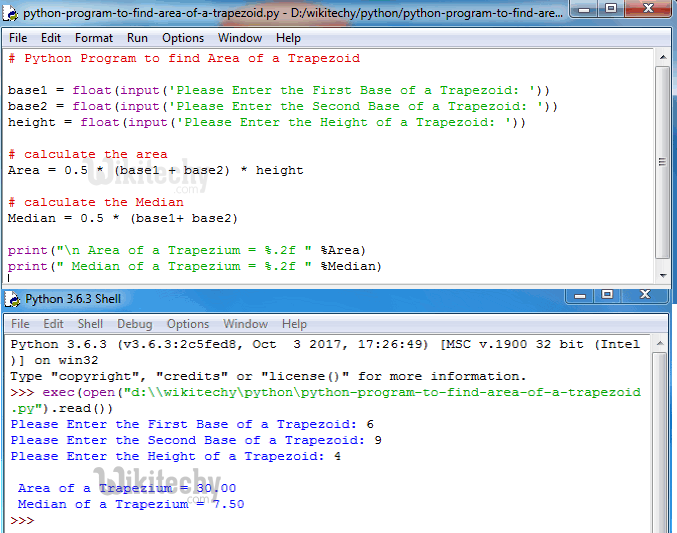Click the Python file icon in editor title bar
The width and height of the screenshot is (677, 533).
tap(10, 13)
